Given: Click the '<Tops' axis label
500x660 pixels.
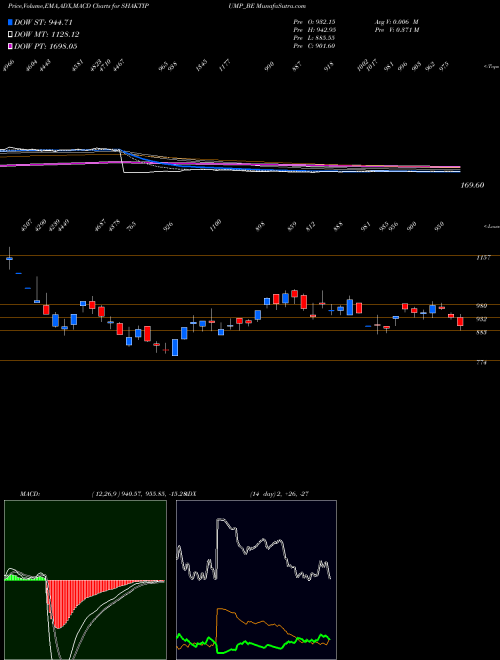Looking at the screenshot, I should point(491,66).
